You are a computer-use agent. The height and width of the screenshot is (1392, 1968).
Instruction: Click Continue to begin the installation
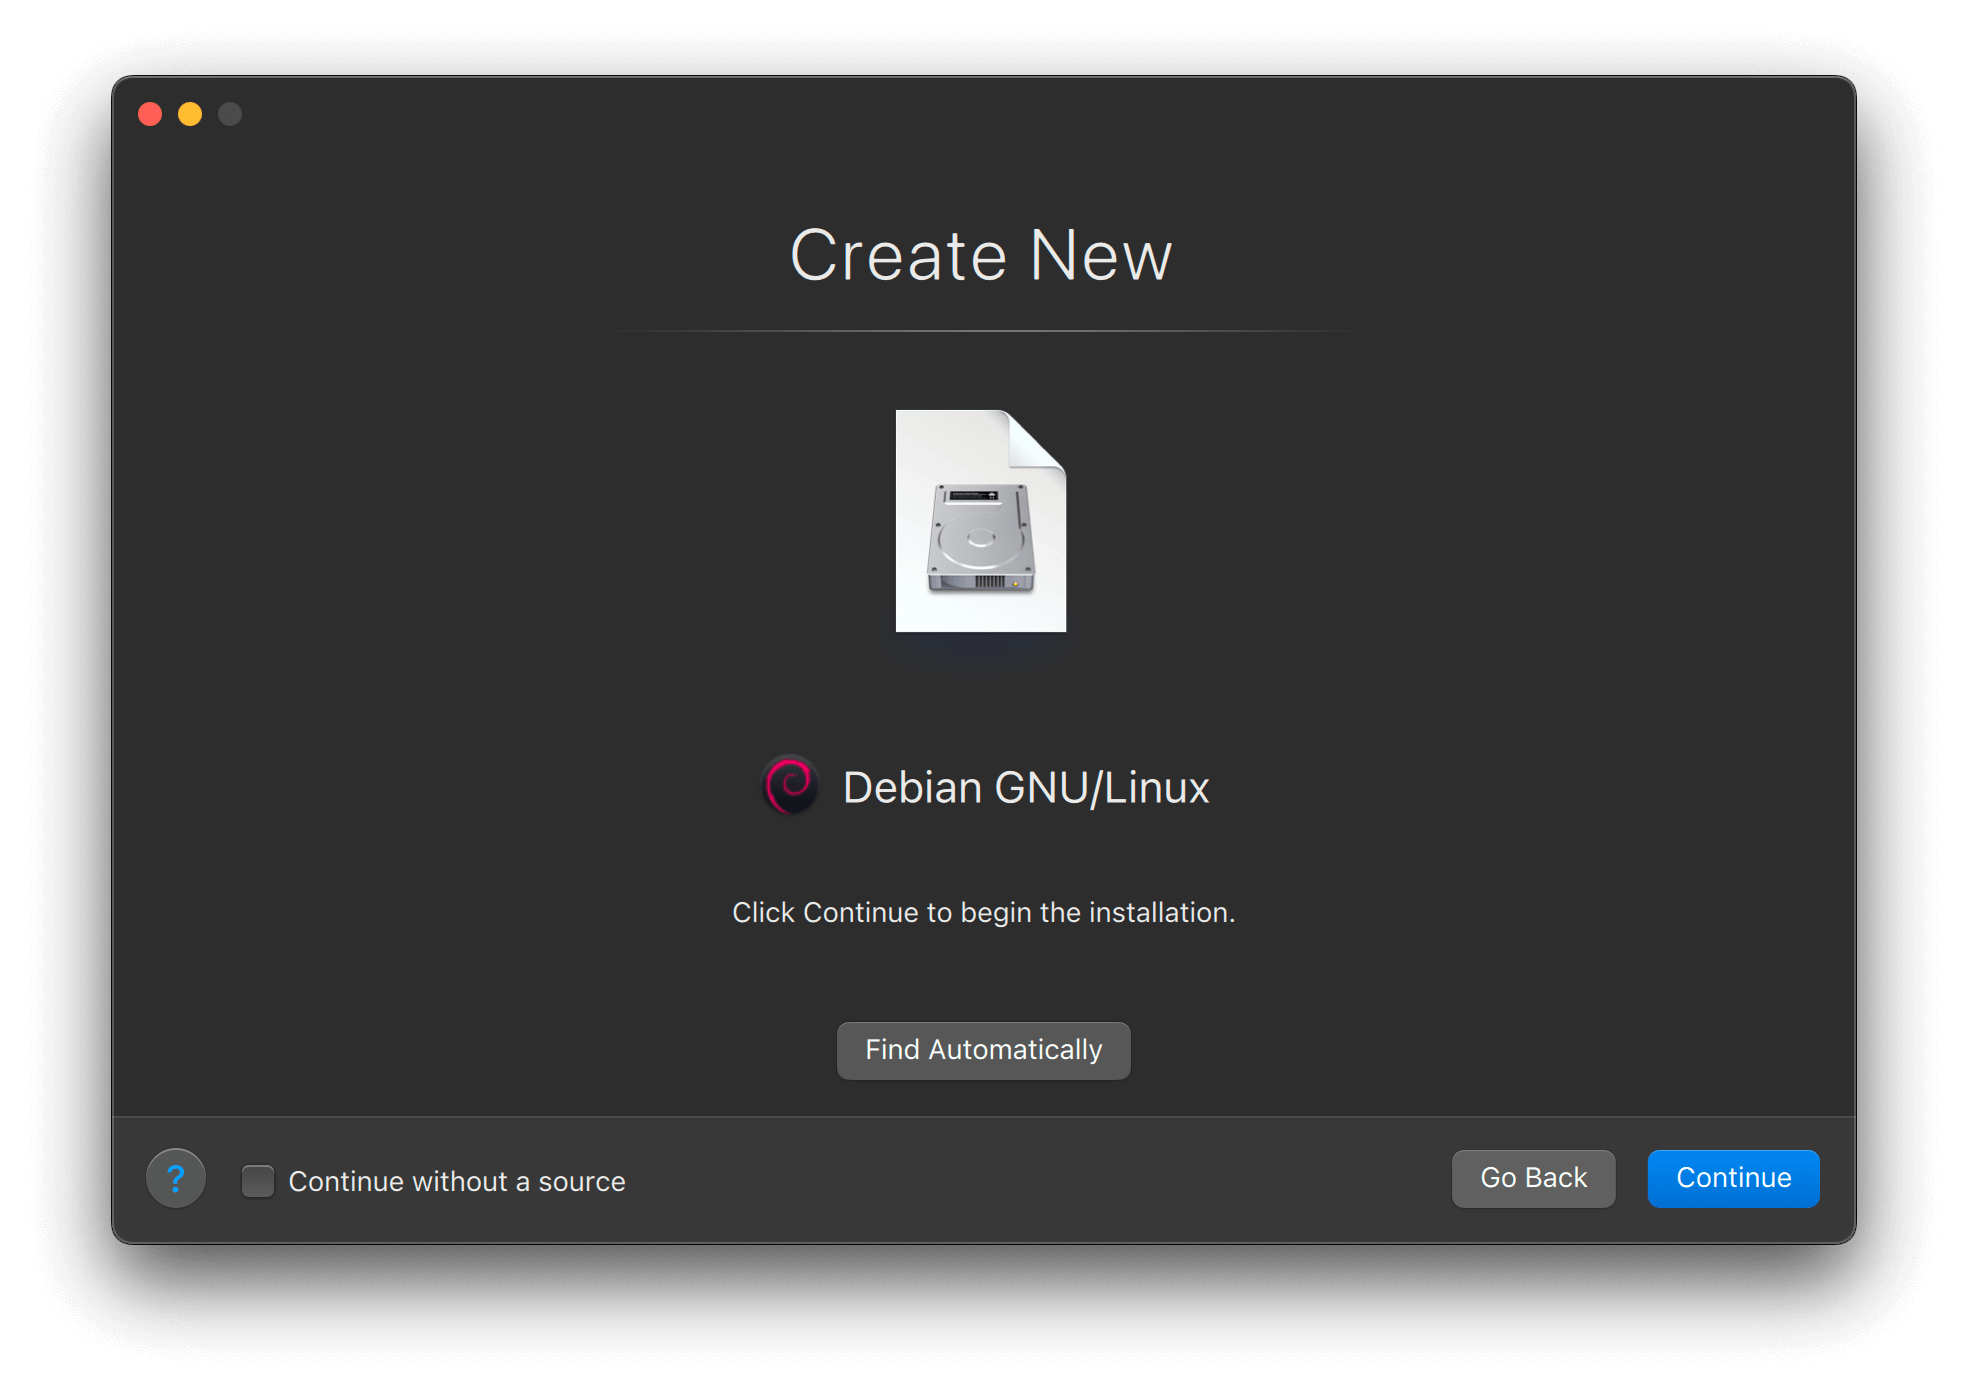pyautogui.click(x=1732, y=1178)
